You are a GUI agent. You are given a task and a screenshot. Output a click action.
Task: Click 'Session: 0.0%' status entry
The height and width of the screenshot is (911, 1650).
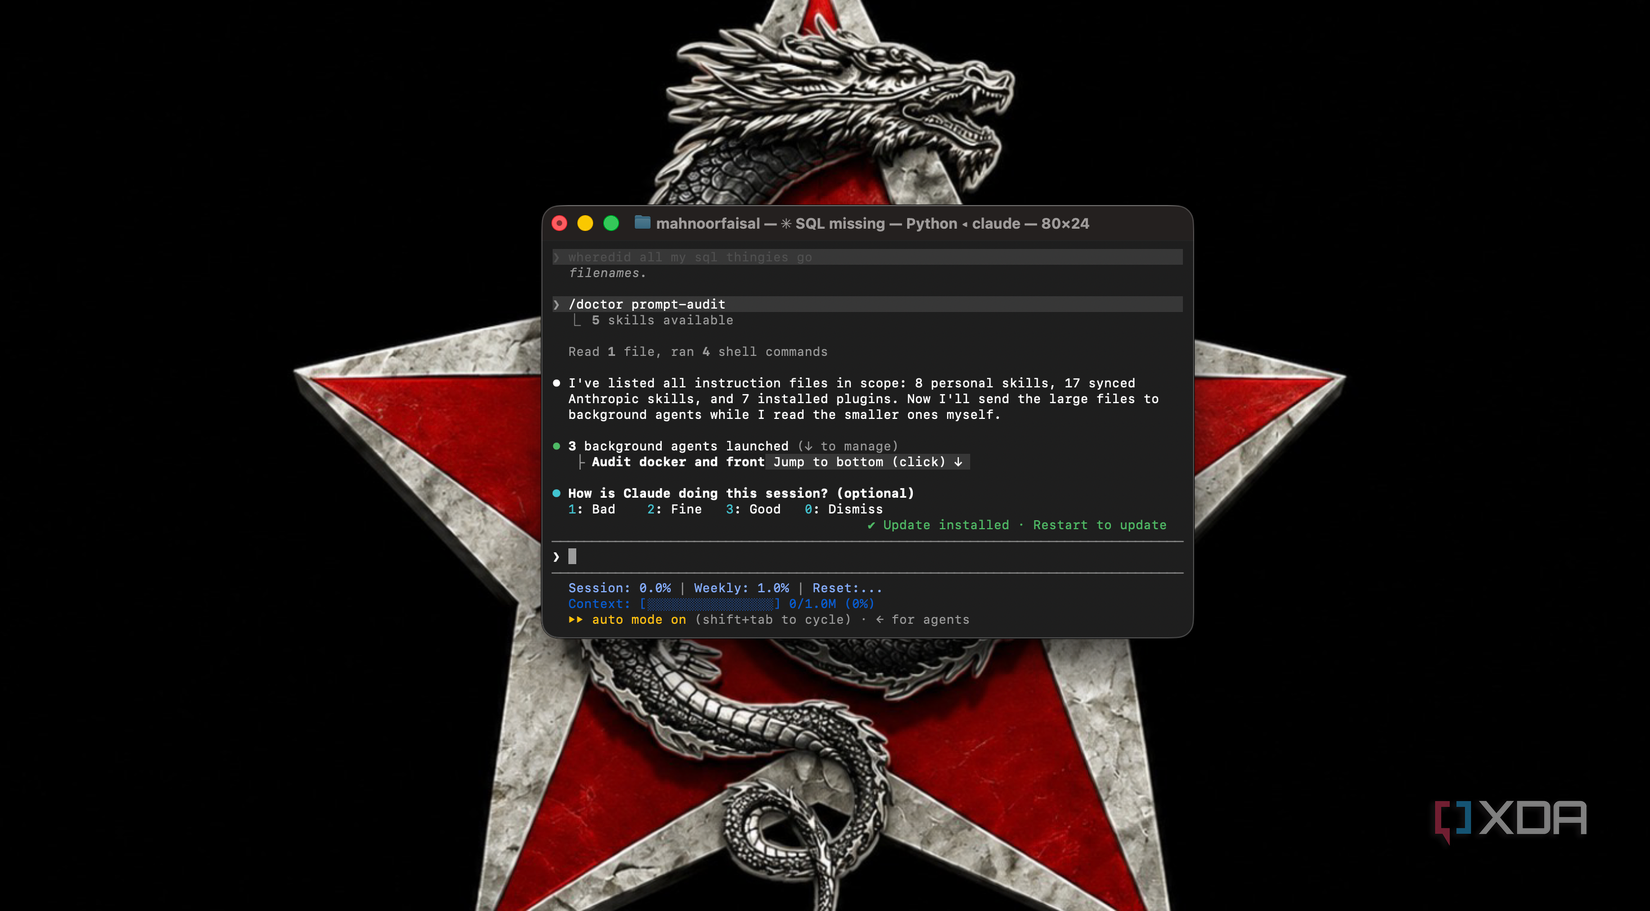coord(619,588)
